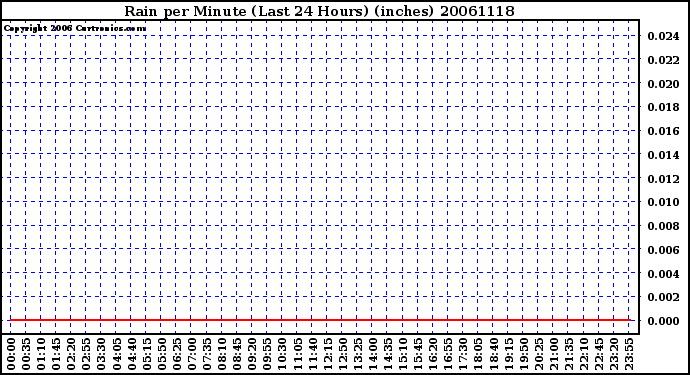Click the 22:10 time label
The height and width of the screenshot is (375, 690).
point(584,354)
